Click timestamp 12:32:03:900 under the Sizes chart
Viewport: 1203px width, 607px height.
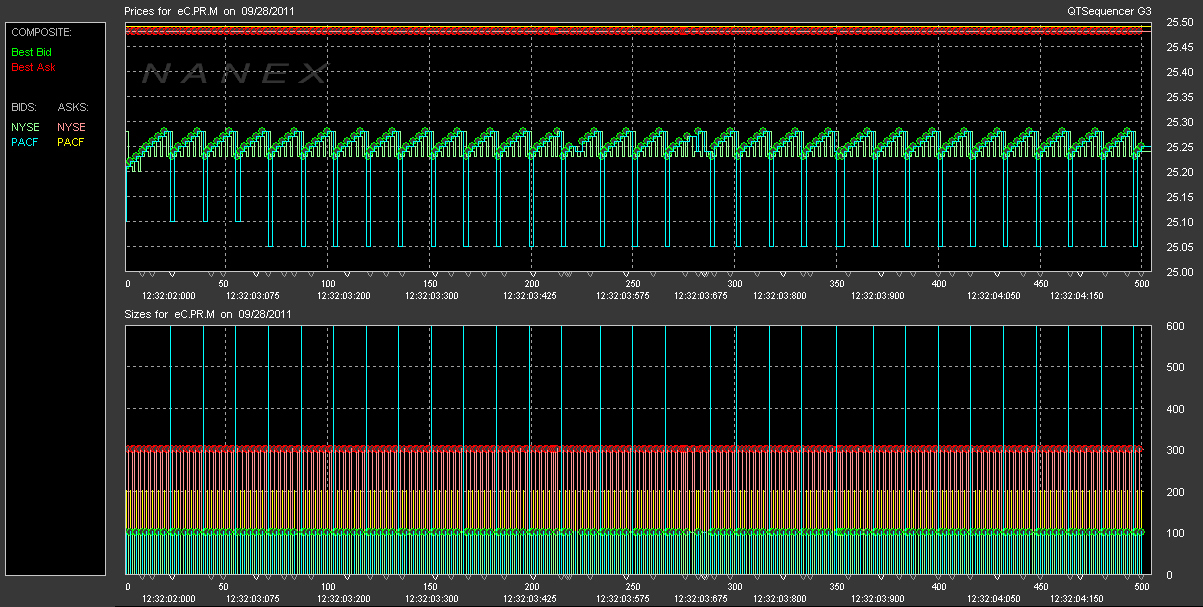[x=878, y=598]
